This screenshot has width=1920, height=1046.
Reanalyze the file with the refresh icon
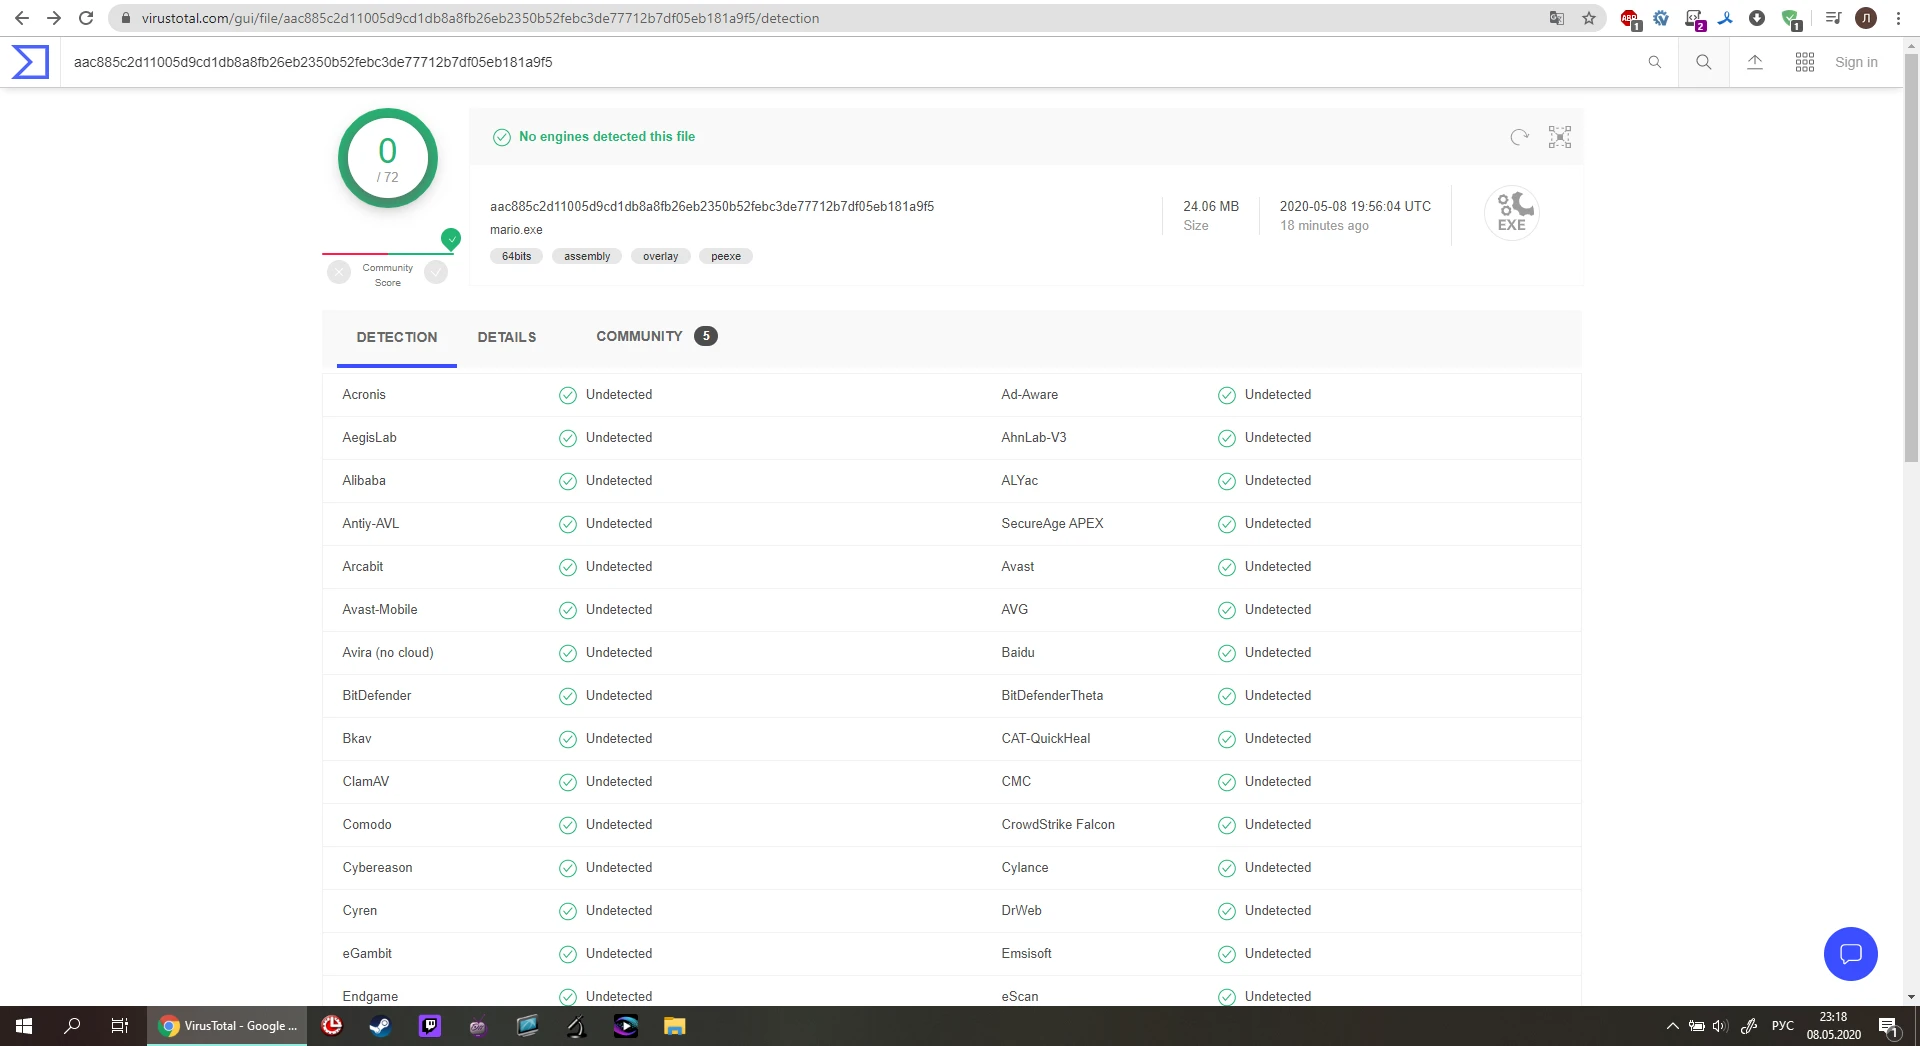pyautogui.click(x=1519, y=137)
